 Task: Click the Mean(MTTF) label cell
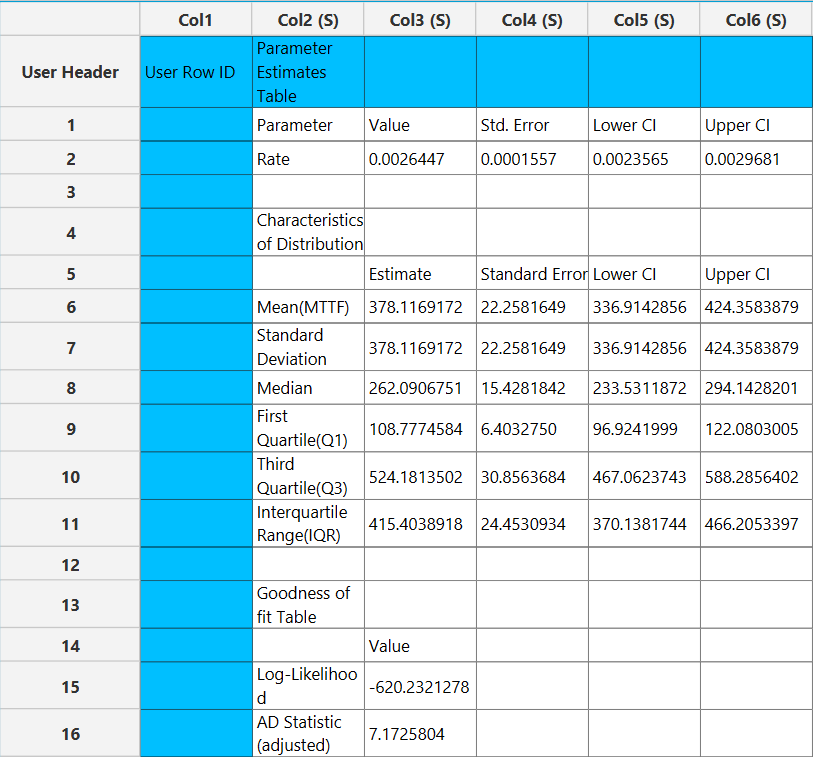coord(309,306)
